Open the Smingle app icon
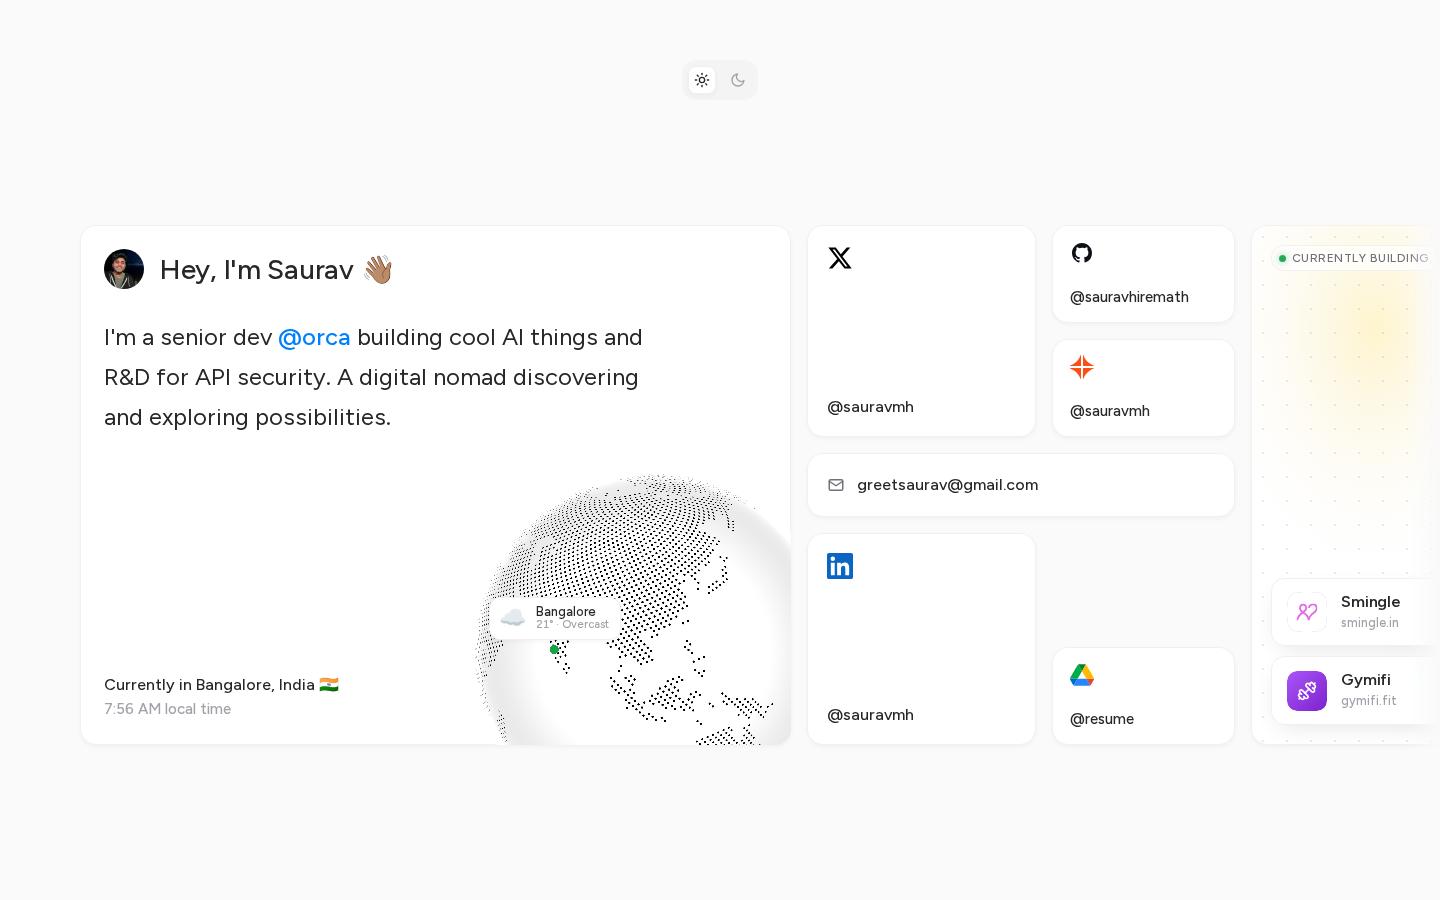 coord(1307,612)
